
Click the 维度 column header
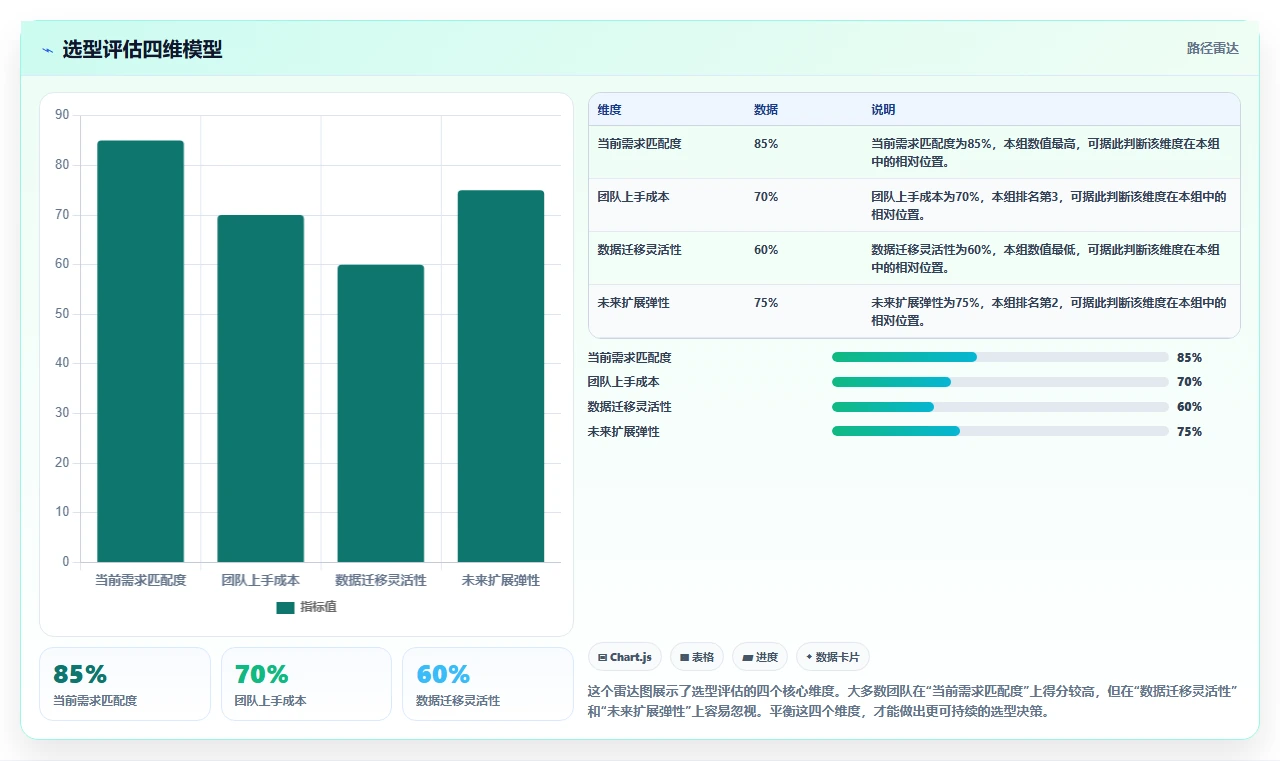click(609, 110)
